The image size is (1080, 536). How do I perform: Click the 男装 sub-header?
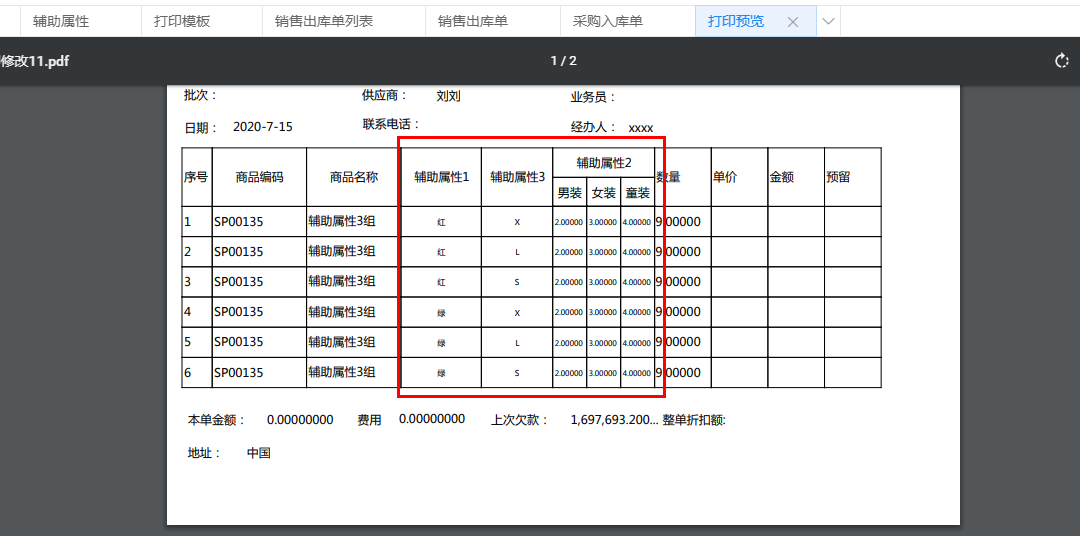click(x=570, y=193)
